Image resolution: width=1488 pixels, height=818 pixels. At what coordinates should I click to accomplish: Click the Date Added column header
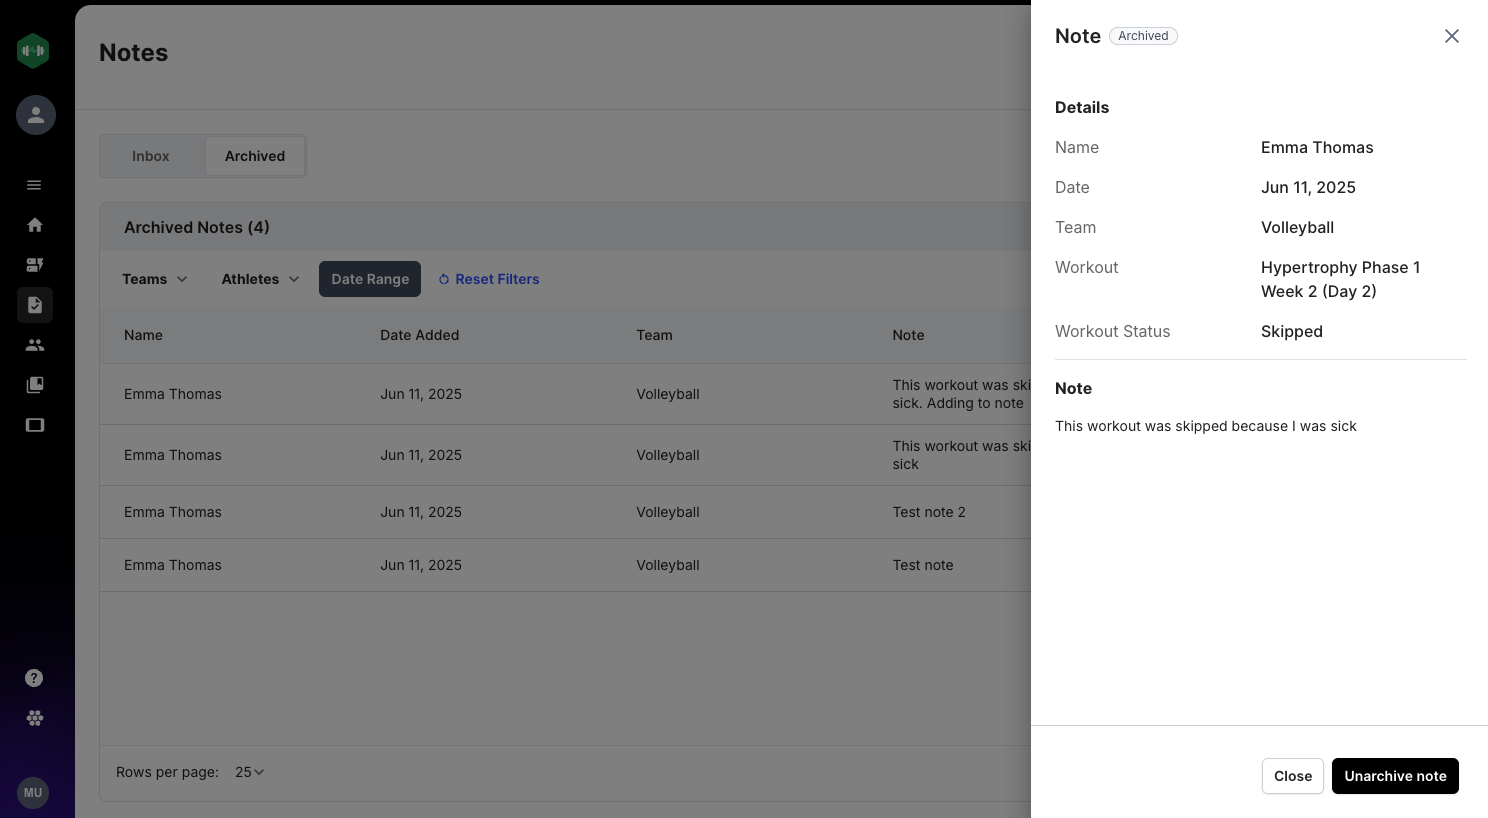point(420,335)
